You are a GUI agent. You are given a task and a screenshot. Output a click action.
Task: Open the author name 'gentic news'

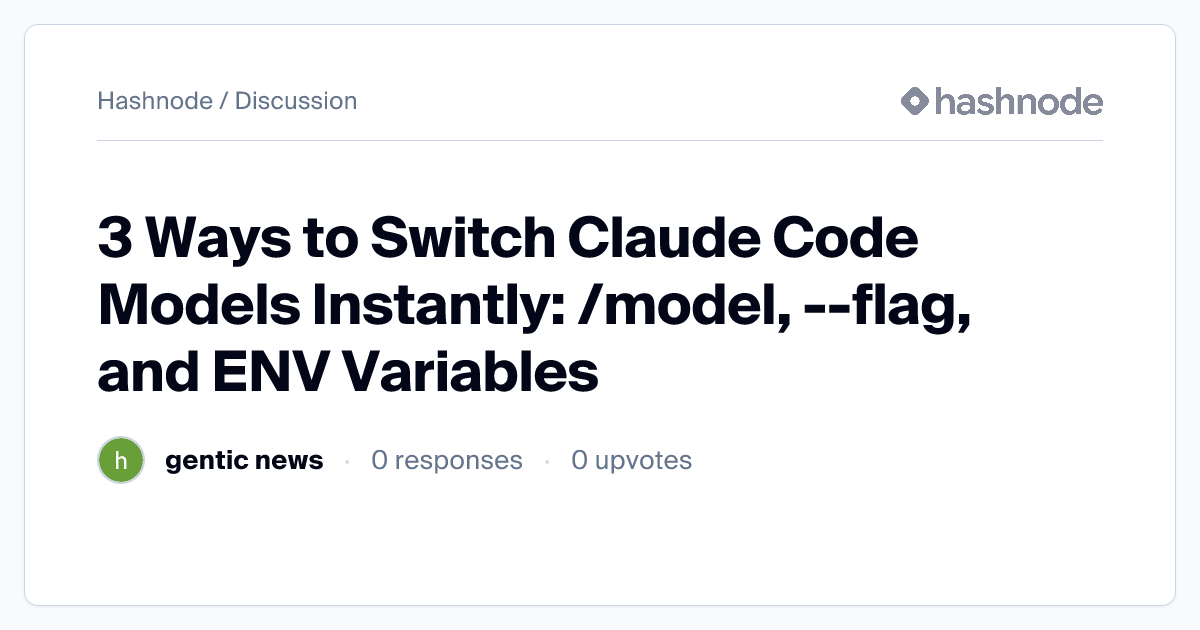[x=244, y=461]
